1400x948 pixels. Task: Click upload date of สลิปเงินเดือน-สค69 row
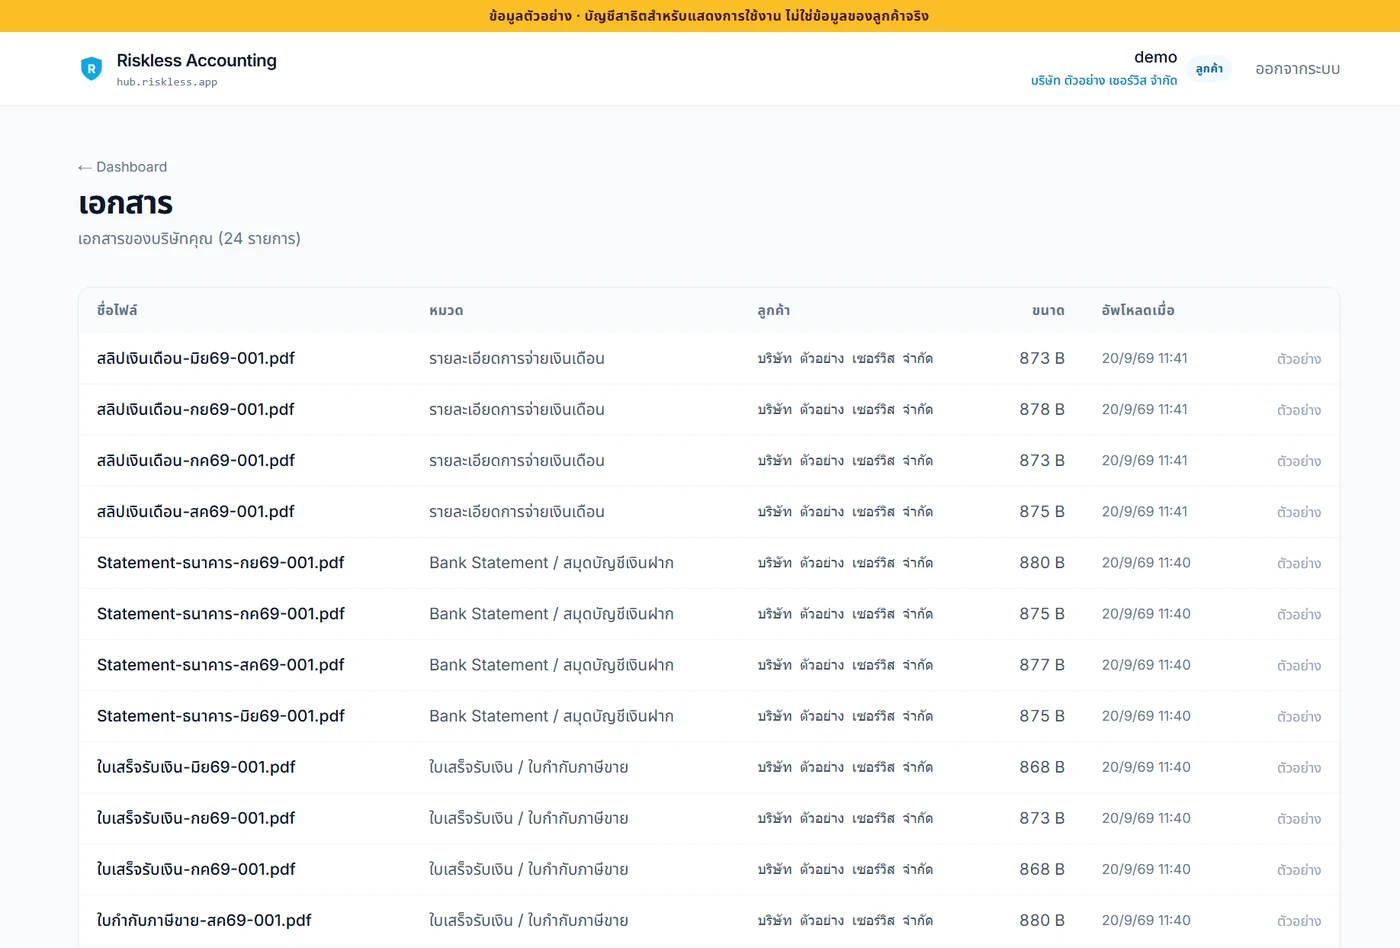[1144, 511]
